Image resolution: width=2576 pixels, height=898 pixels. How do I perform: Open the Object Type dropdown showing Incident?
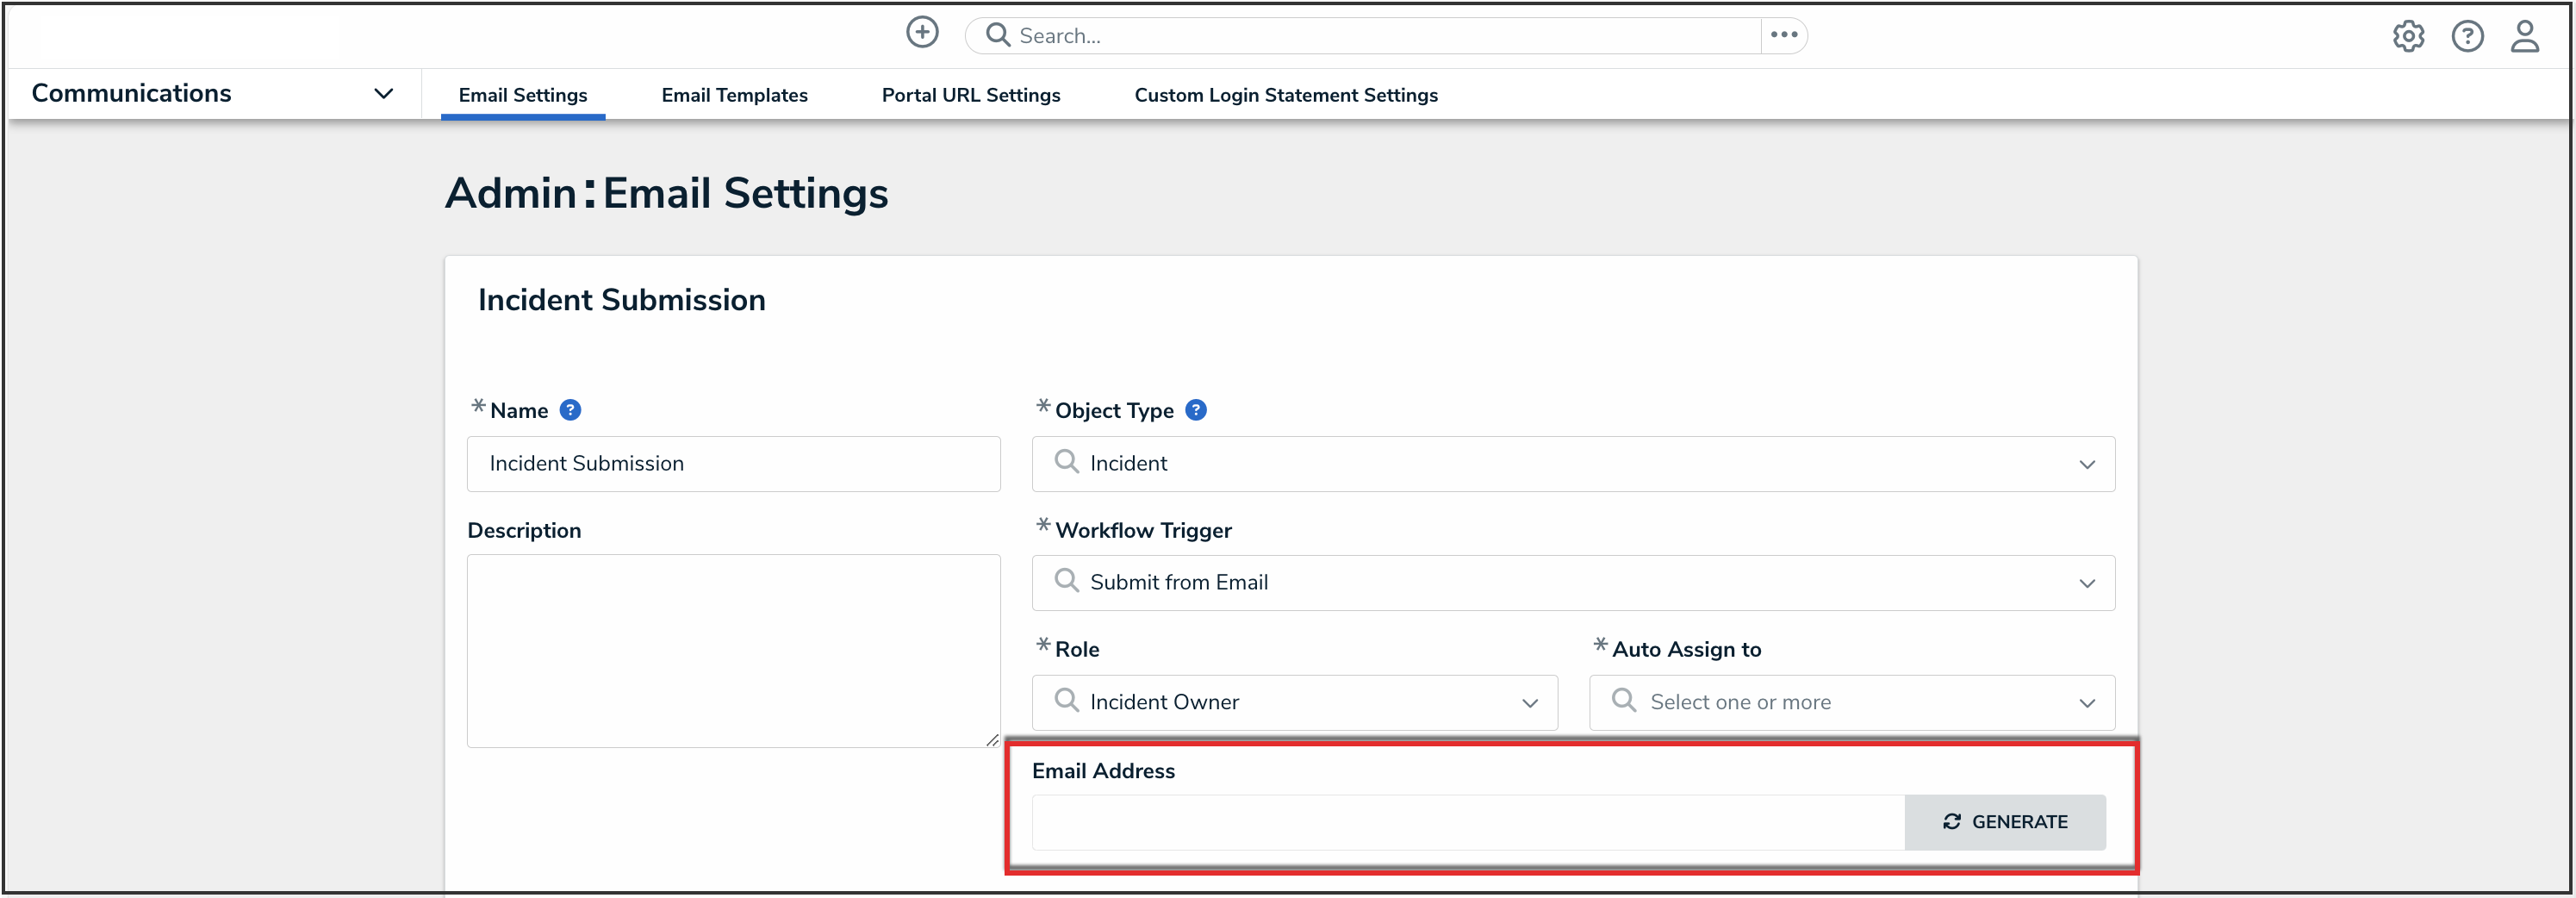(x=1572, y=464)
